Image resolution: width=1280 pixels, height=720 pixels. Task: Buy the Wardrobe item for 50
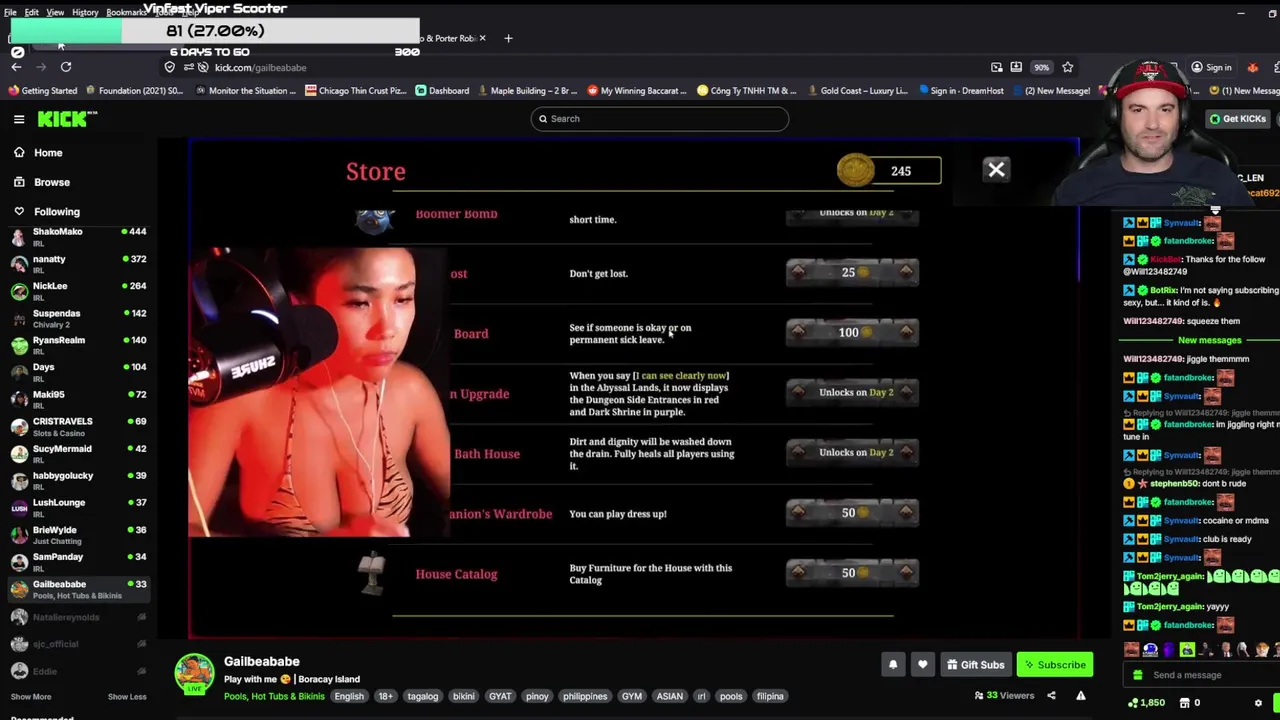pos(852,512)
